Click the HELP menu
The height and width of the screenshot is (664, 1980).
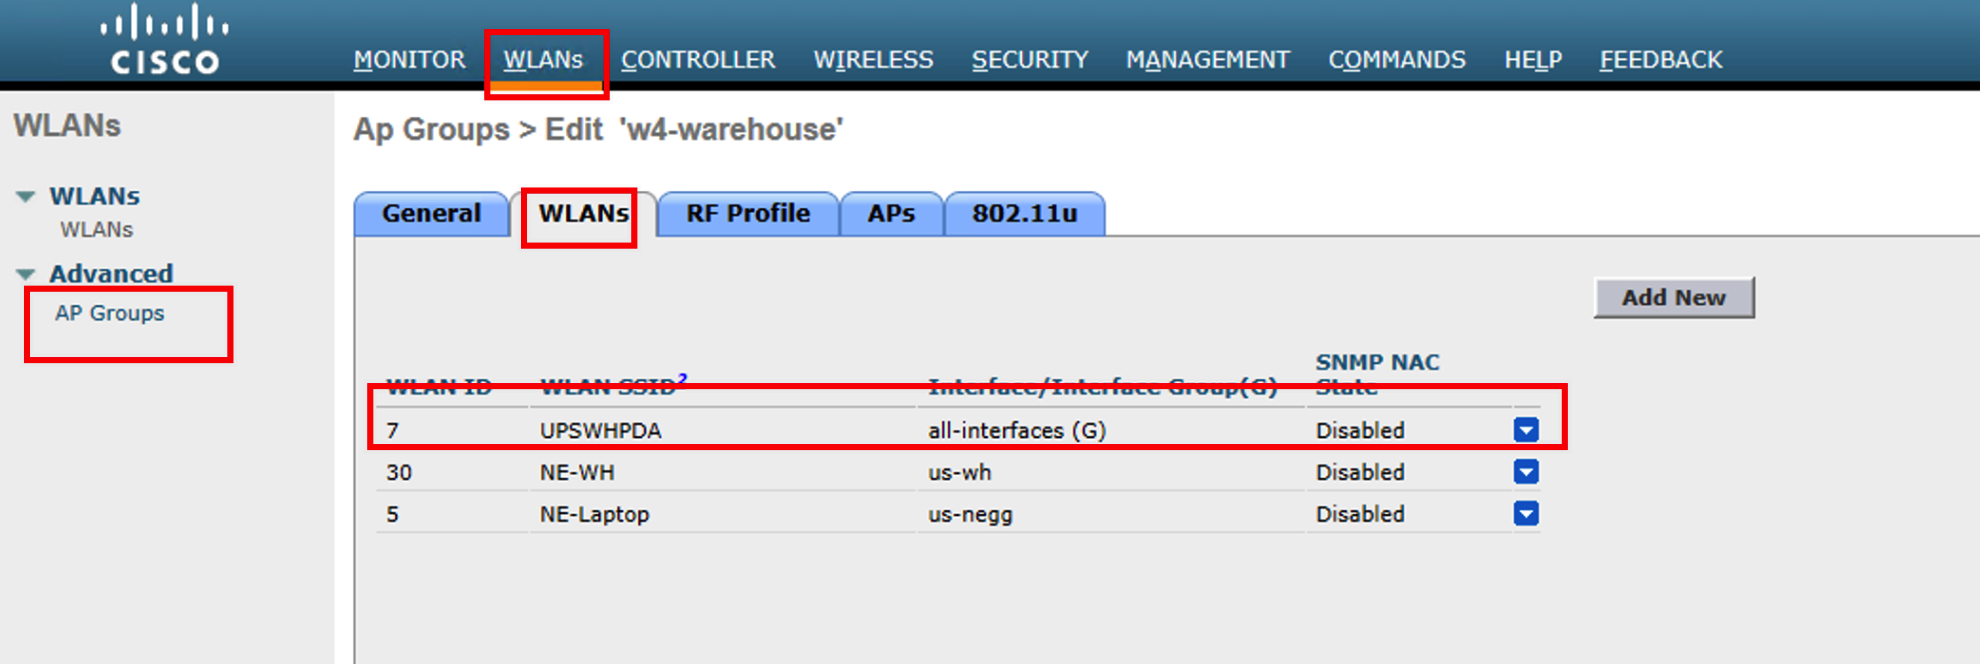1532,60
